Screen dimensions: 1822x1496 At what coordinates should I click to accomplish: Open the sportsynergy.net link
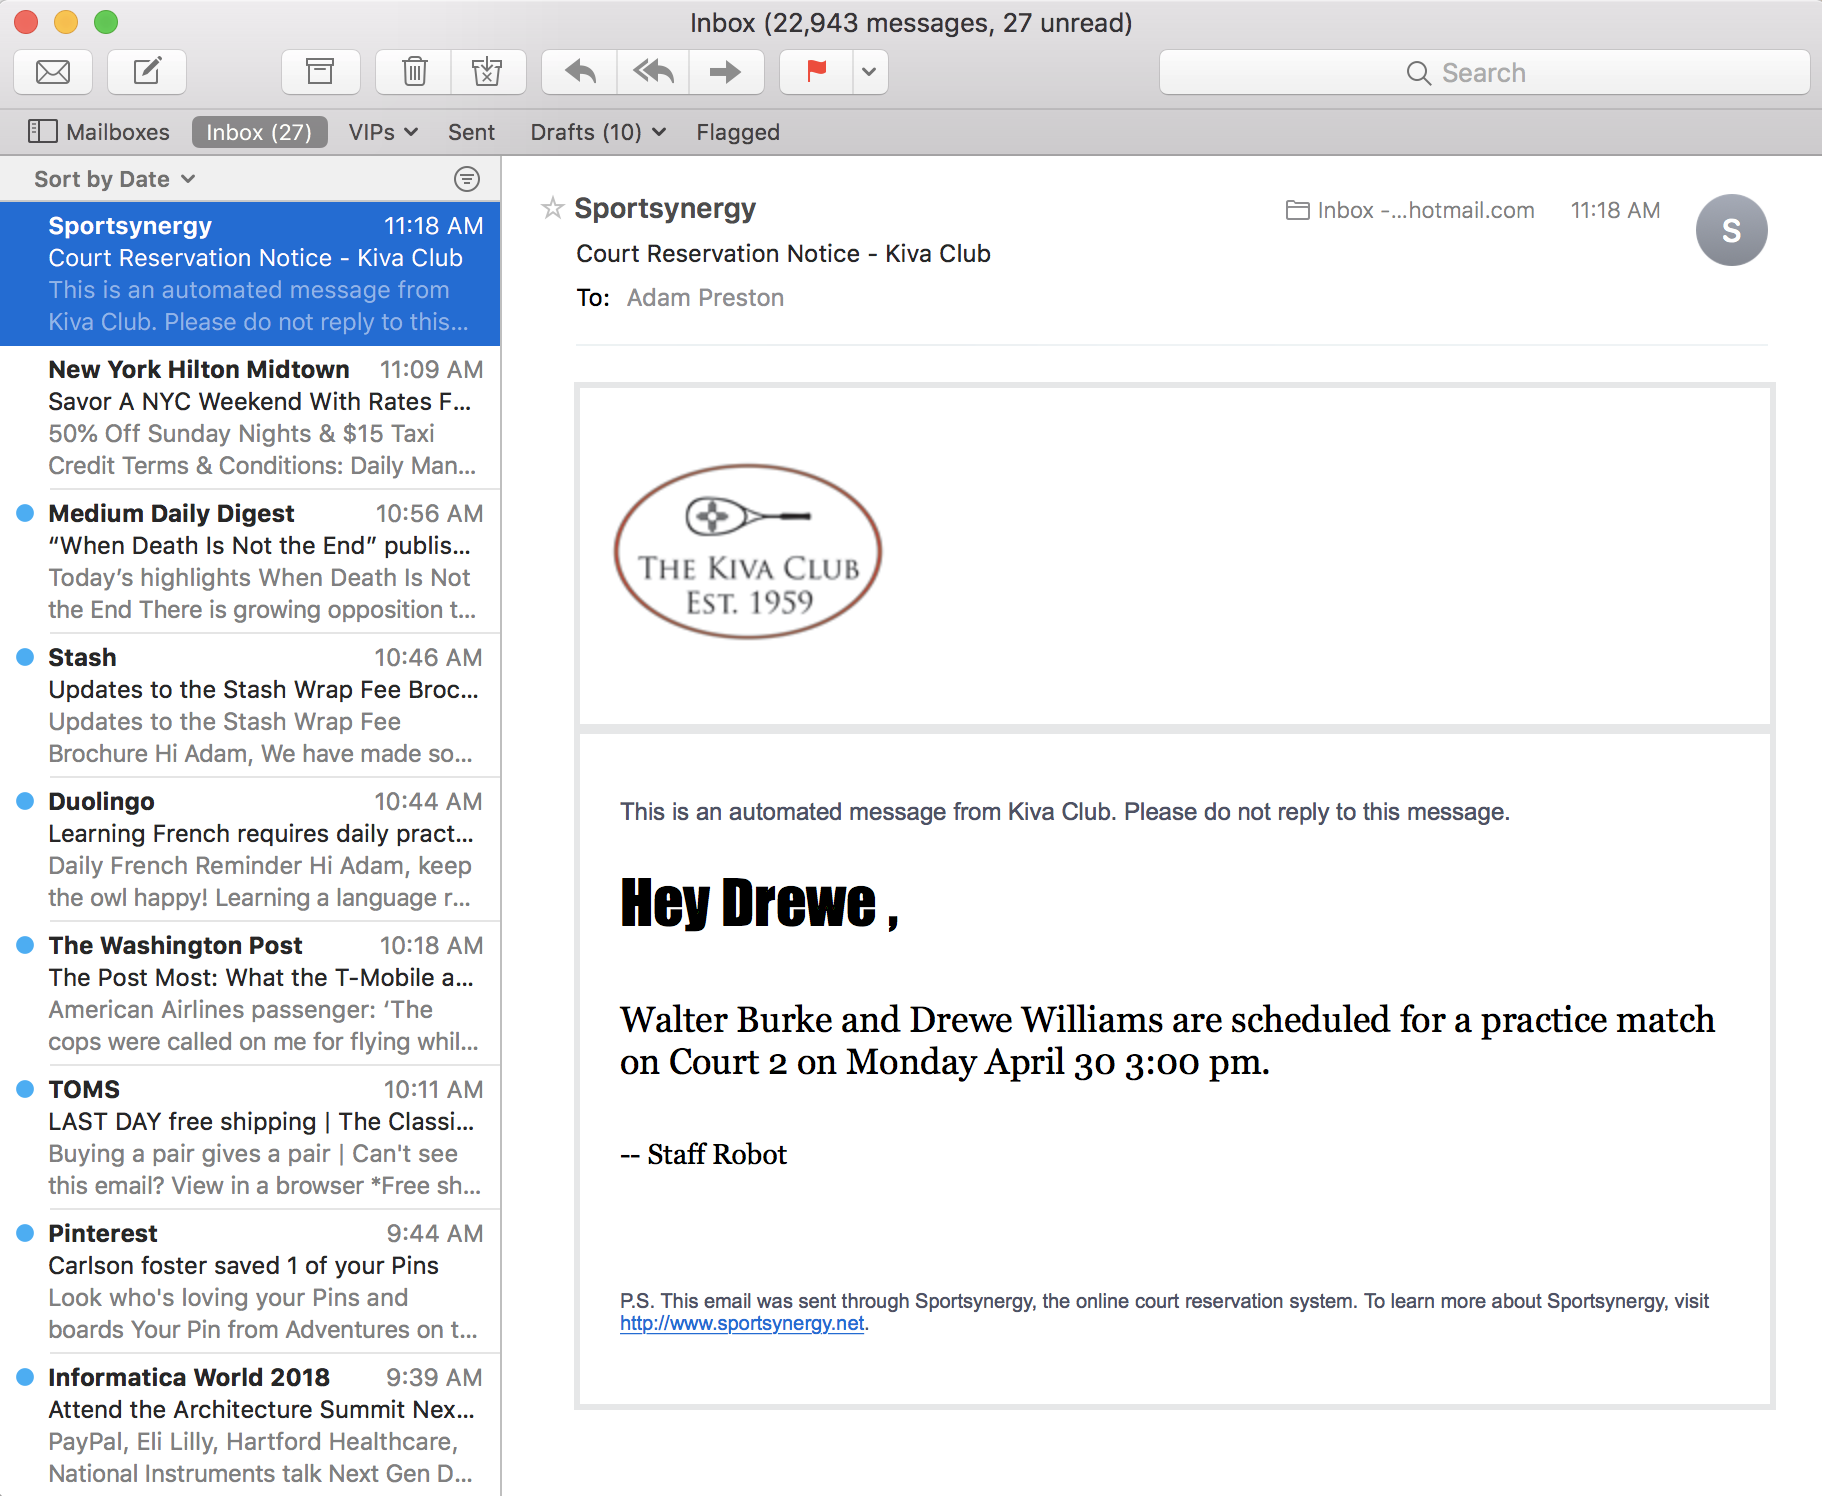(x=742, y=1323)
